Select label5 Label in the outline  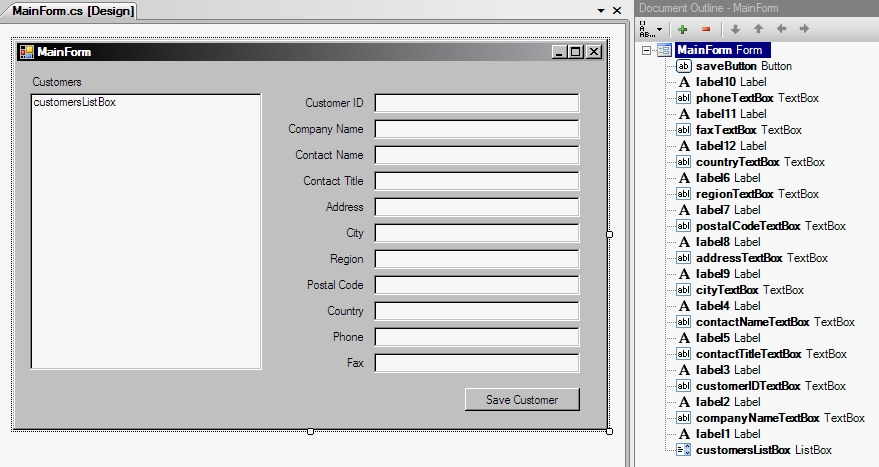[728, 337]
